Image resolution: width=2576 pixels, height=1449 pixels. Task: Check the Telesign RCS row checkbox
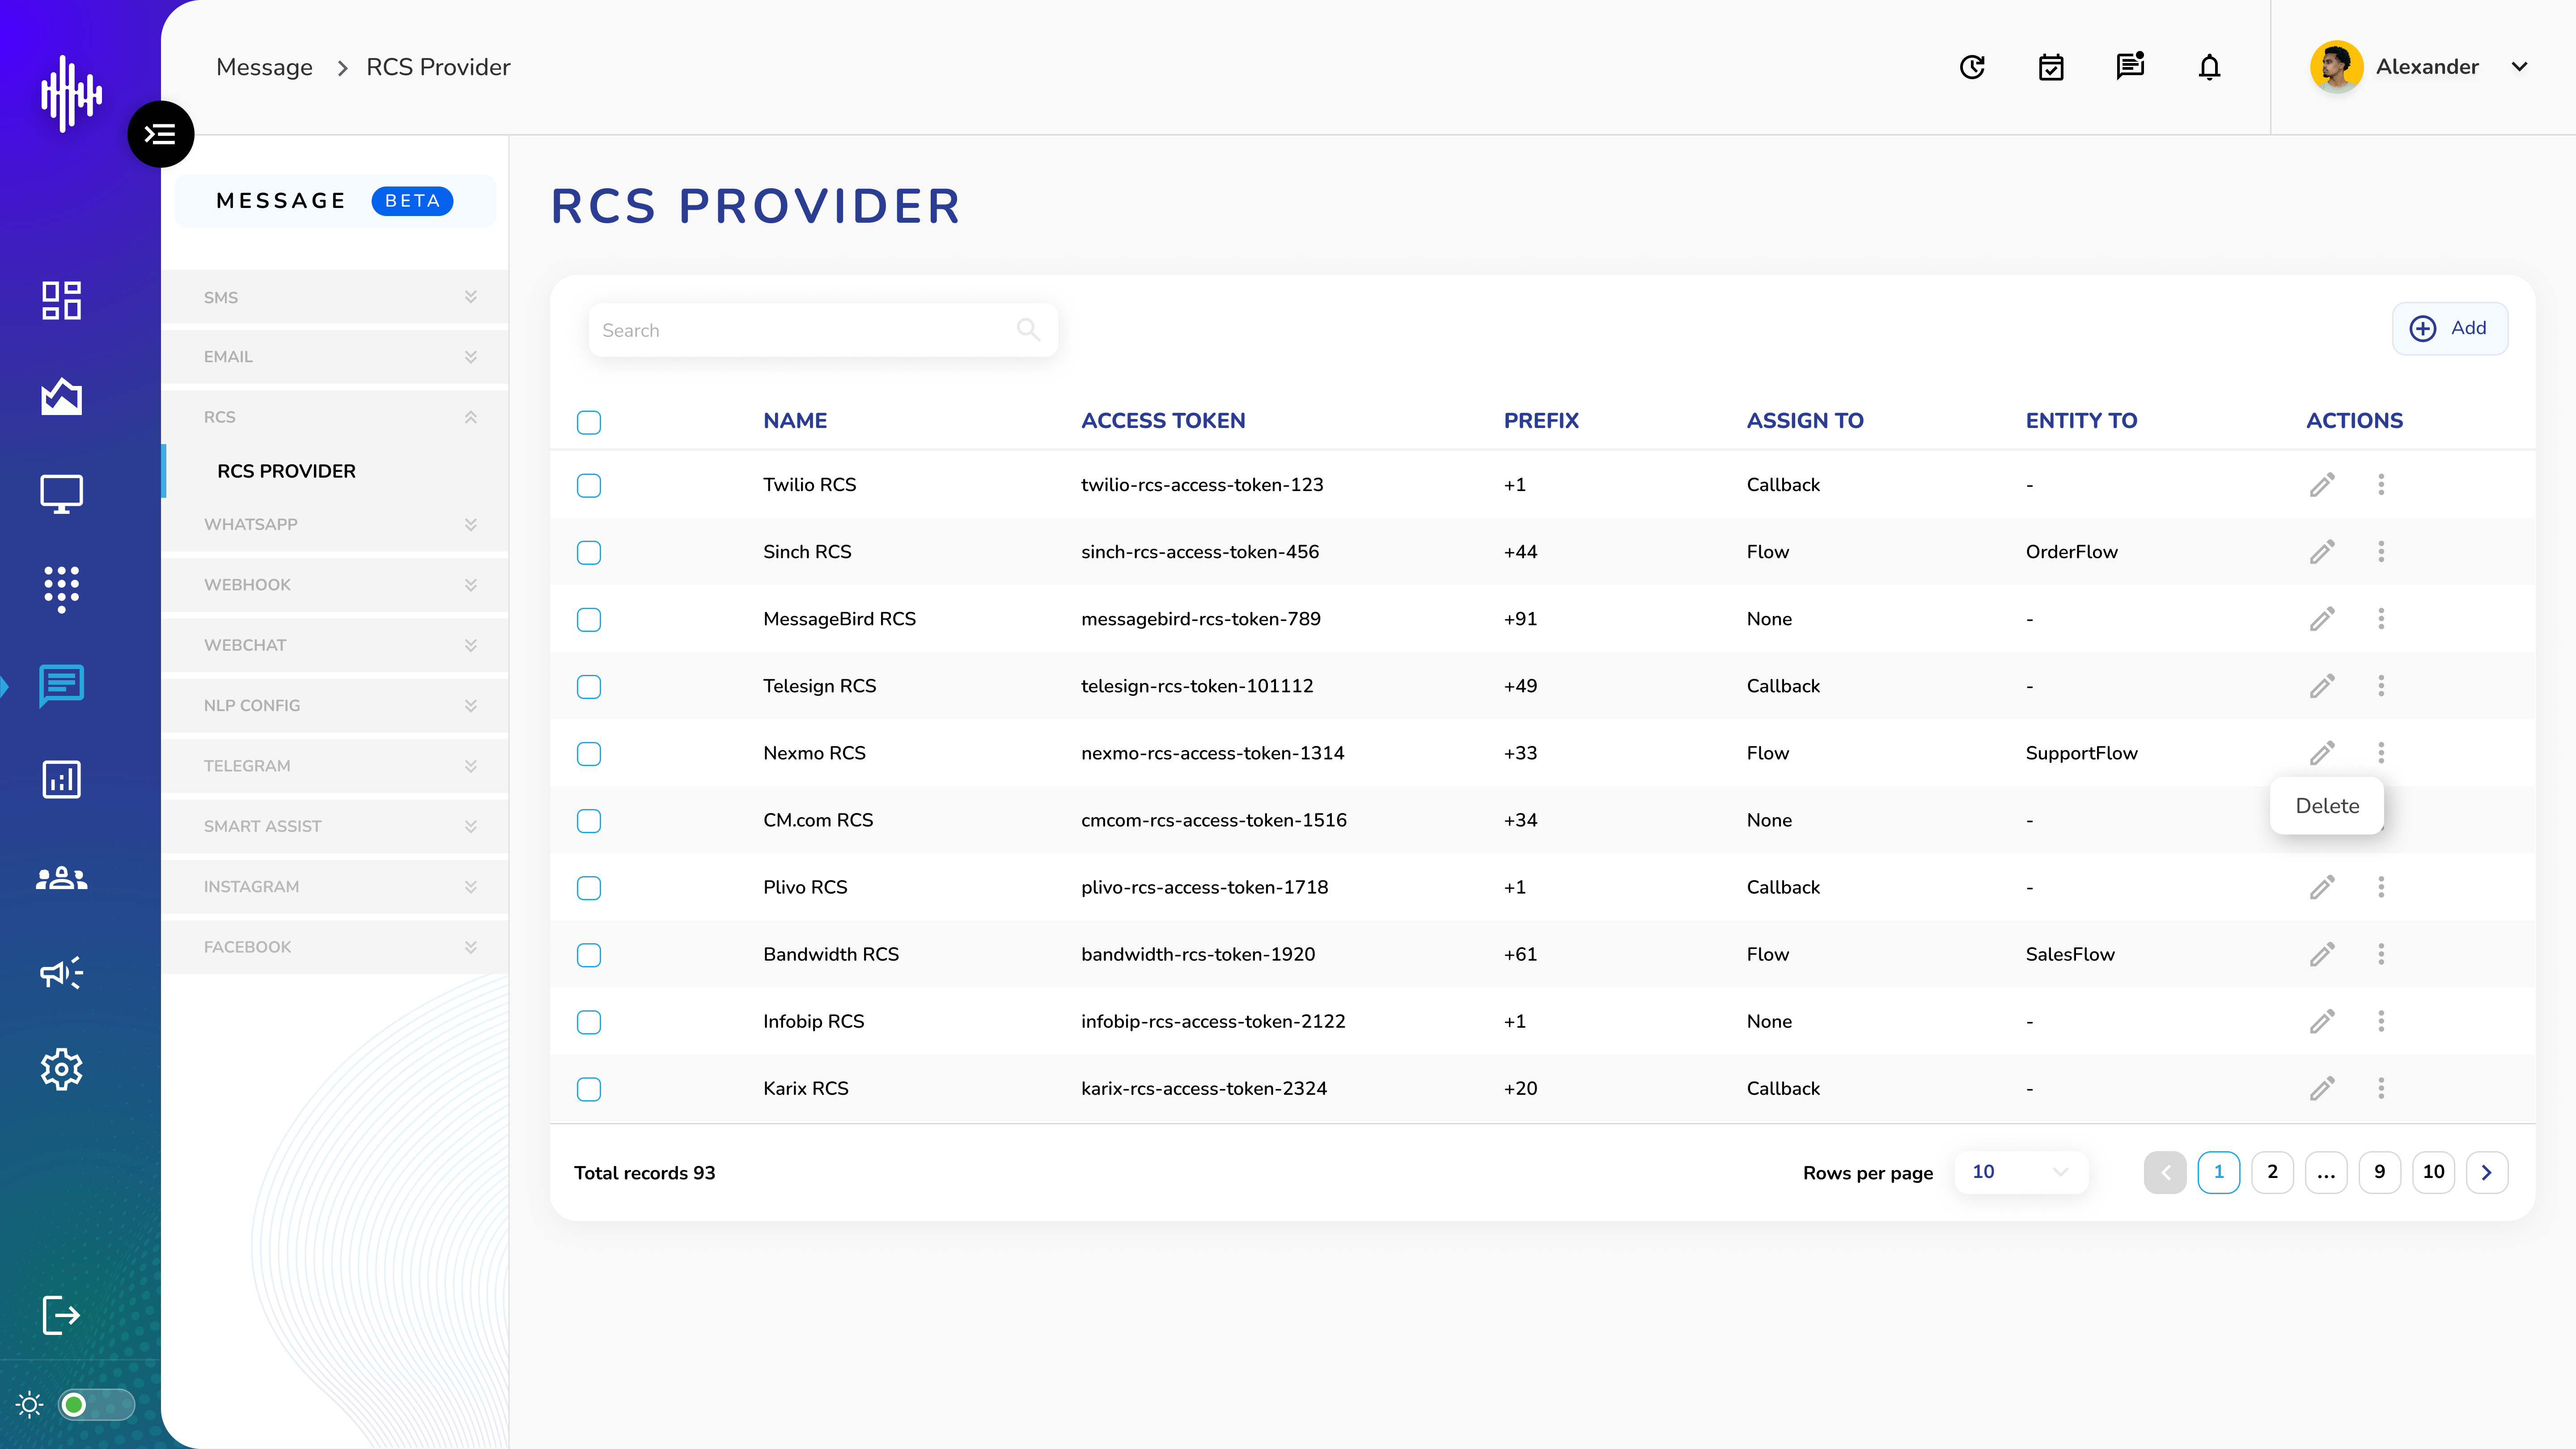(x=589, y=686)
